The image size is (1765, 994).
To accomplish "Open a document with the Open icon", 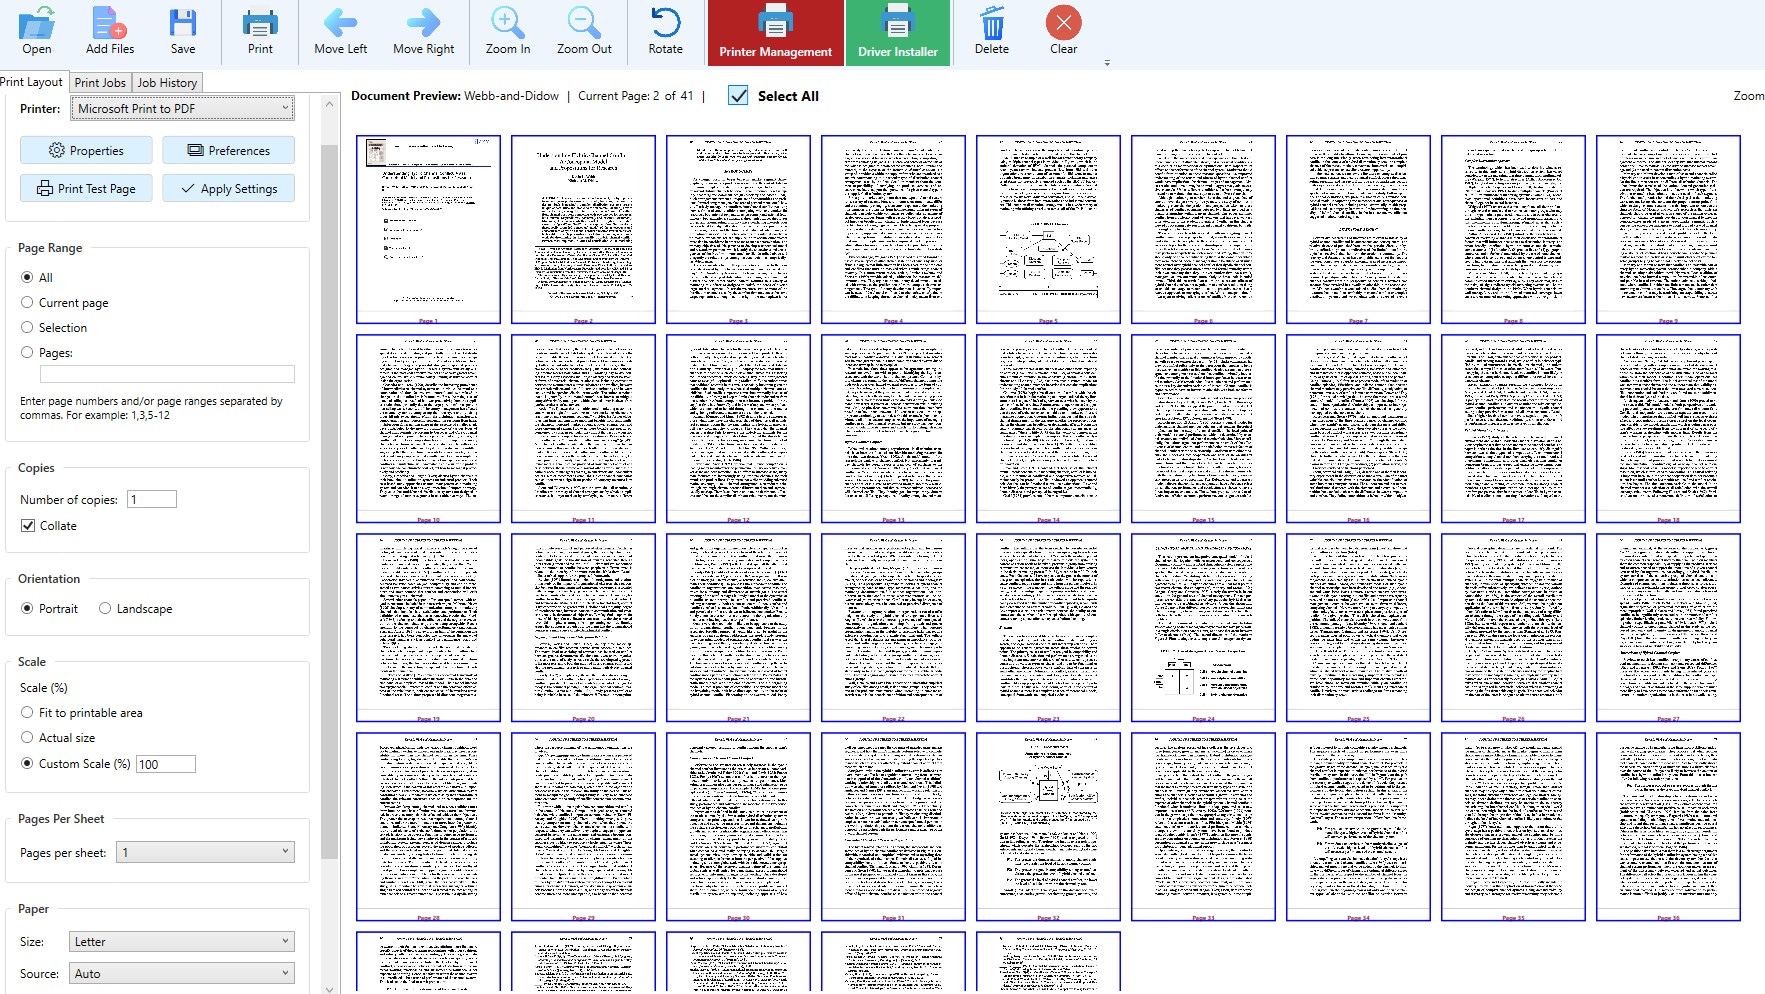I will pyautogui.click(x=36, y=30).
